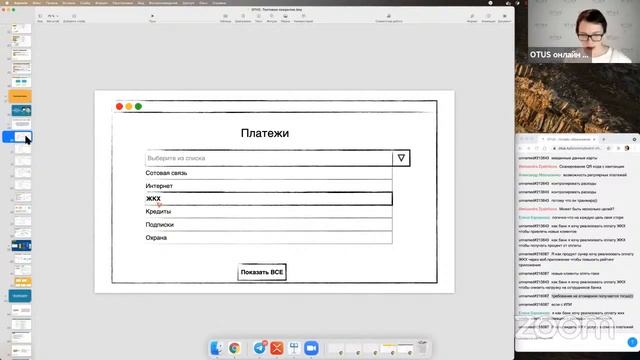Open the Слайд menu in menu bar
The width and height of the screenshot is (640, 360).
[85, 2]
